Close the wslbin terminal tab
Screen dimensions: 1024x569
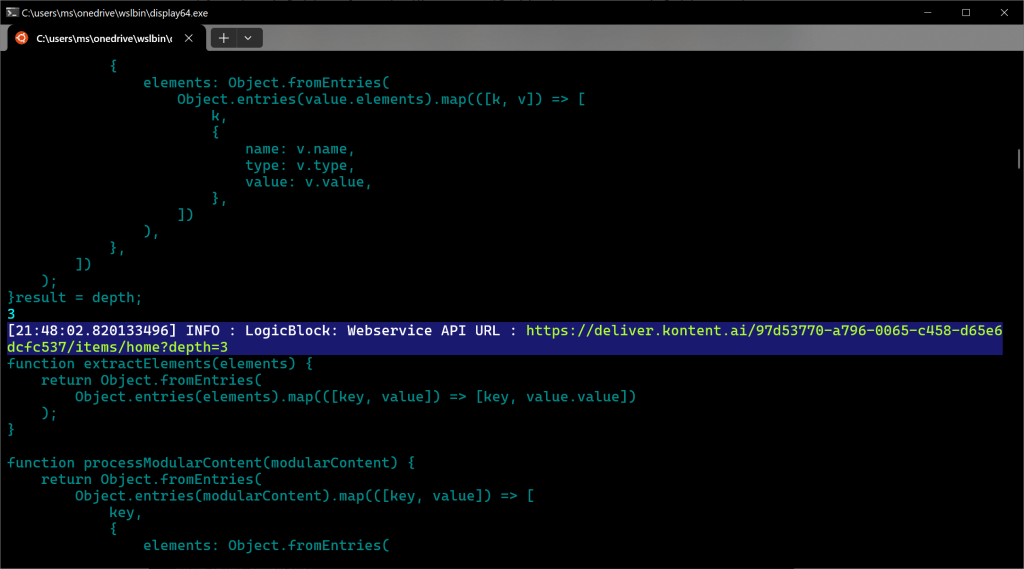tap(188, 38)
